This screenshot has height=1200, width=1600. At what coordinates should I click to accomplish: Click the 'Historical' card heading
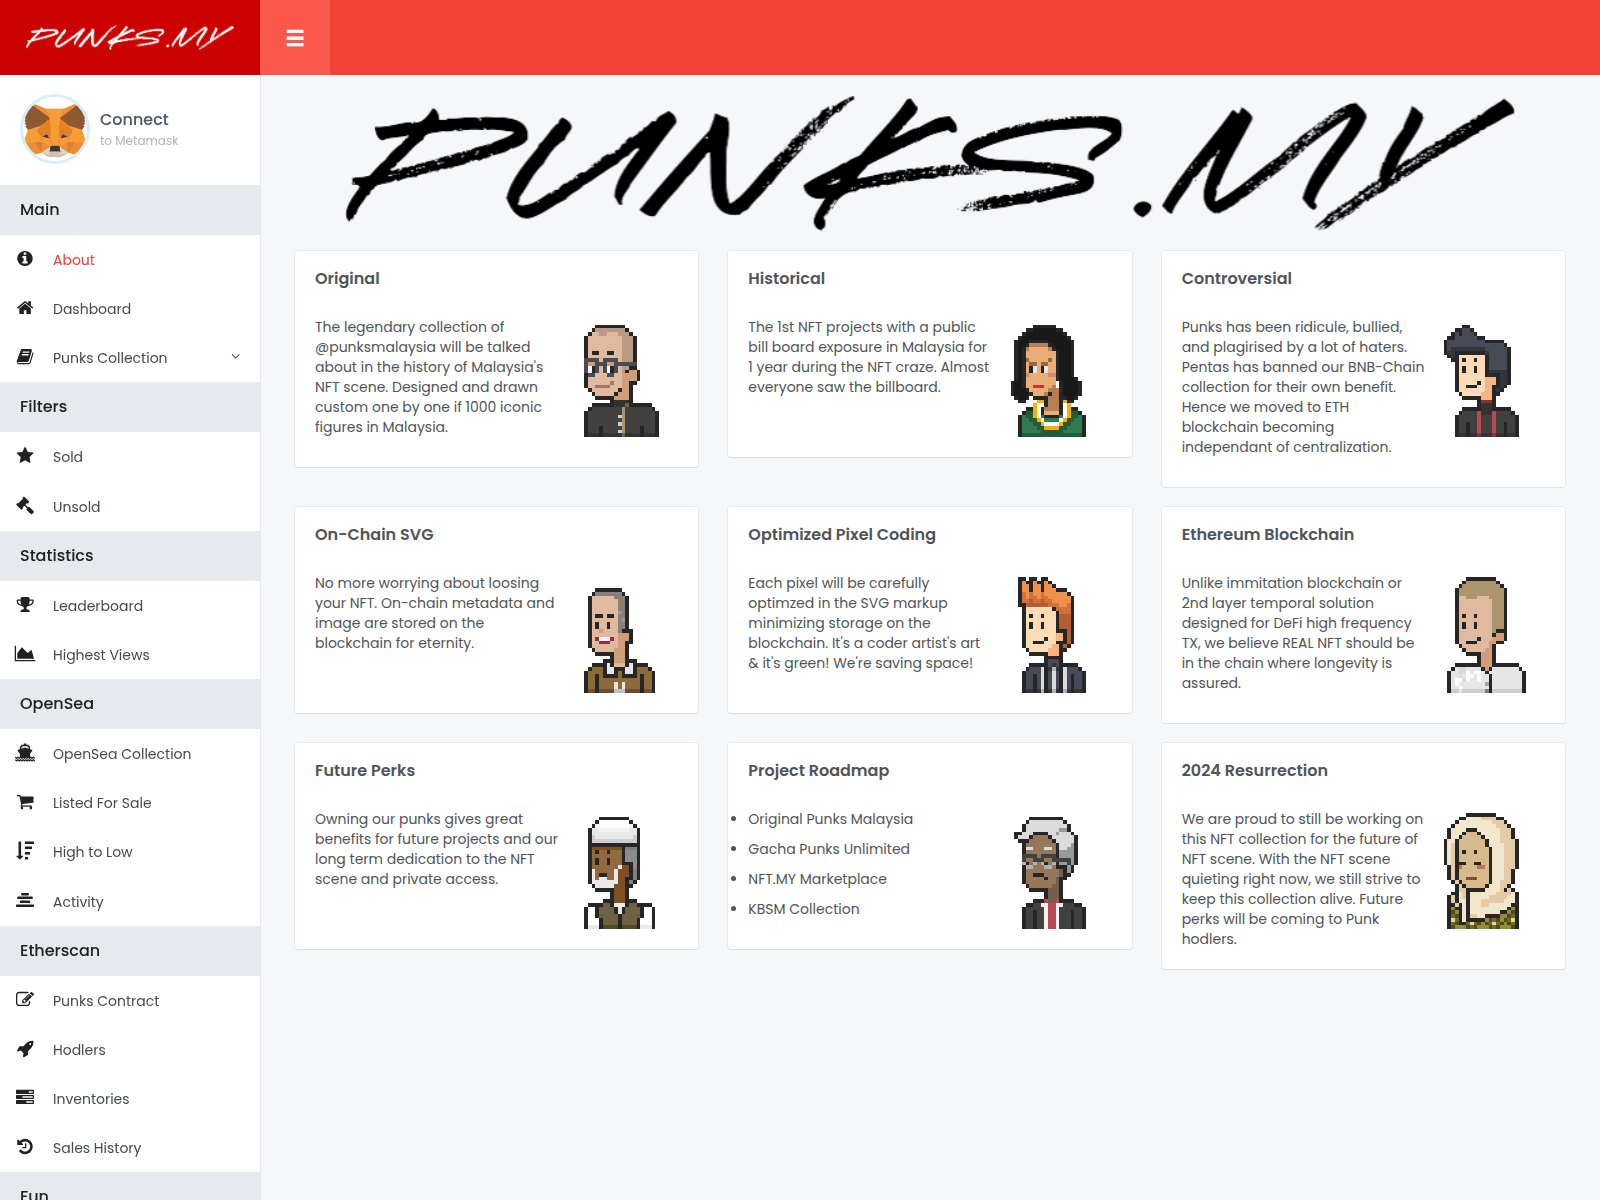[787, 279]
